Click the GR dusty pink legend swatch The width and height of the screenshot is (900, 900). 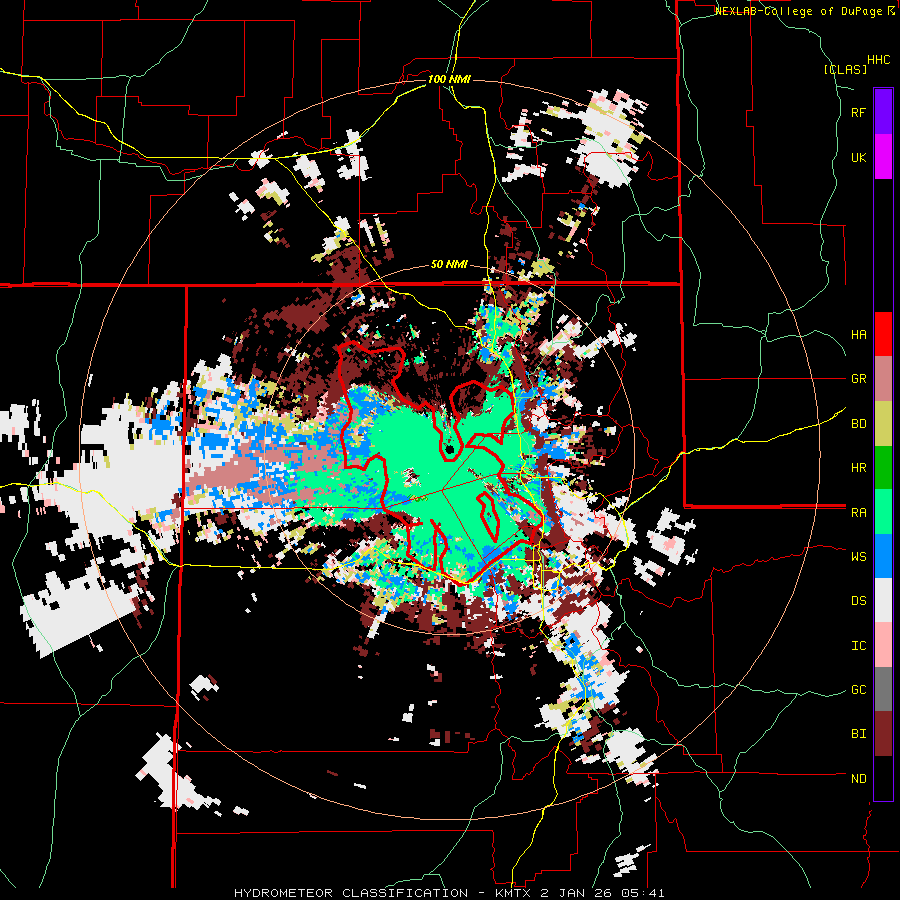click(x=883, y=378)
